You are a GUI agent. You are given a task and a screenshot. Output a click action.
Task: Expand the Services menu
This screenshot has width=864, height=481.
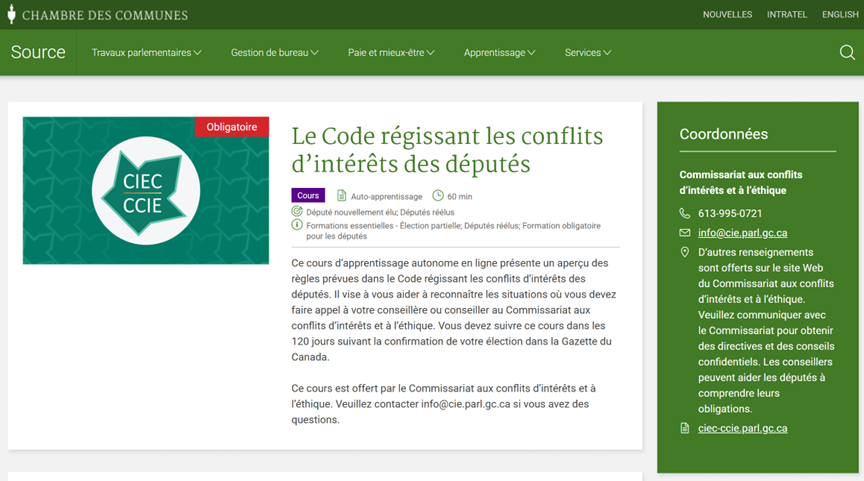point(587,53)
